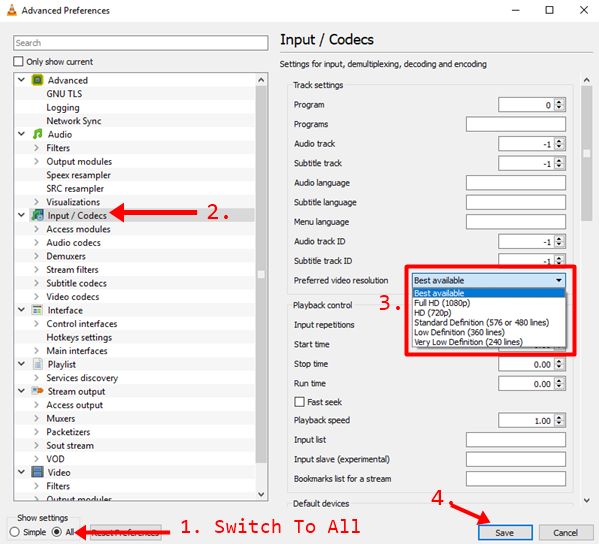The height and width of the screenshot is (544, 599).
Task: Expand the Access modules node
Action: 36,229
